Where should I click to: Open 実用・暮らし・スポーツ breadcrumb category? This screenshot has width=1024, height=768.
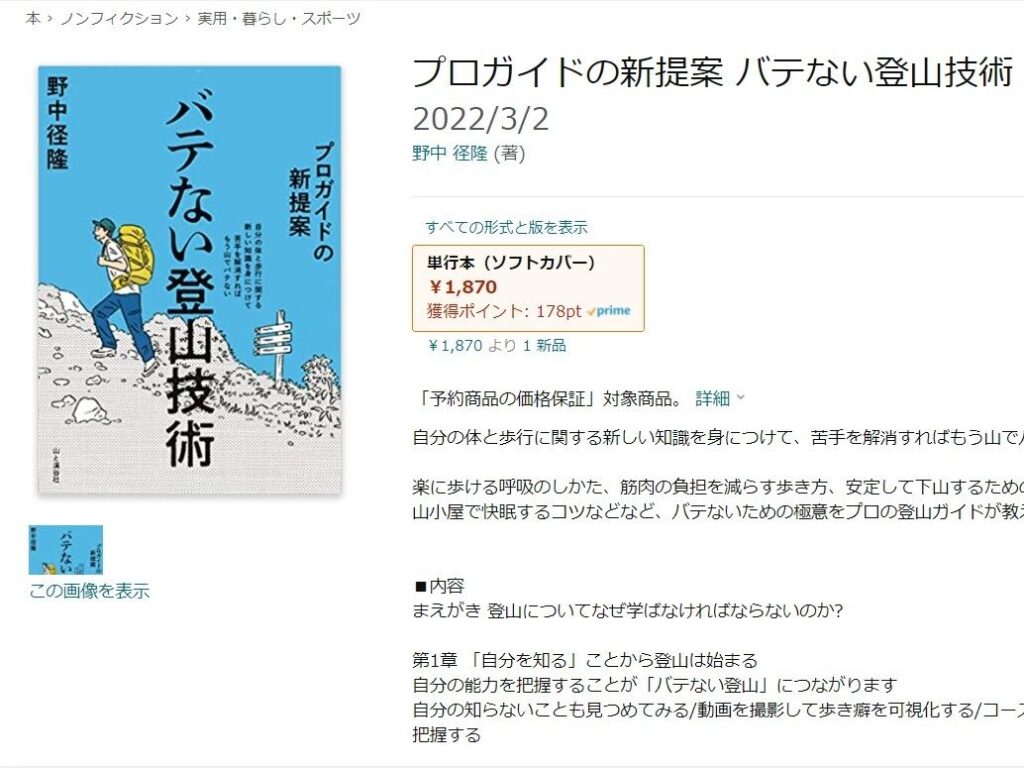pos(279,18)
